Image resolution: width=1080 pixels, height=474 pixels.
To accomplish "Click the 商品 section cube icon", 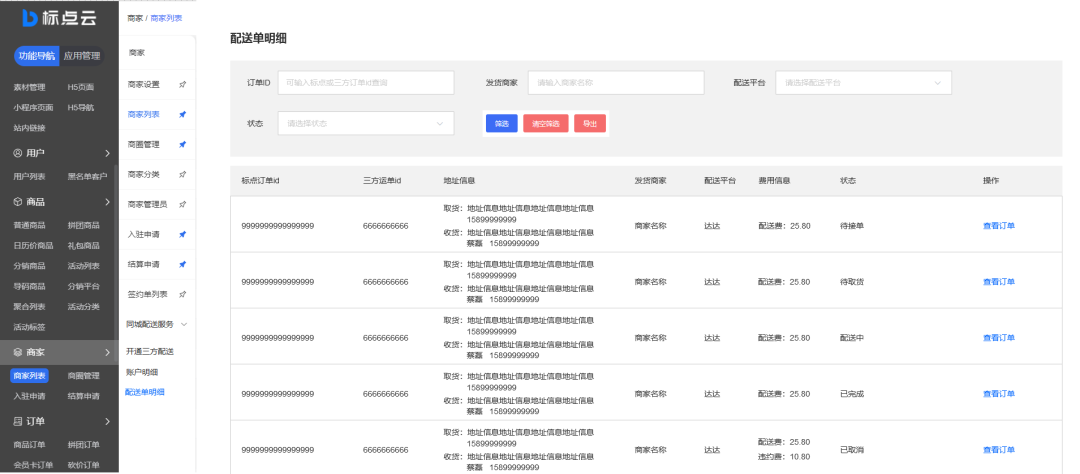I will [18, 202].
